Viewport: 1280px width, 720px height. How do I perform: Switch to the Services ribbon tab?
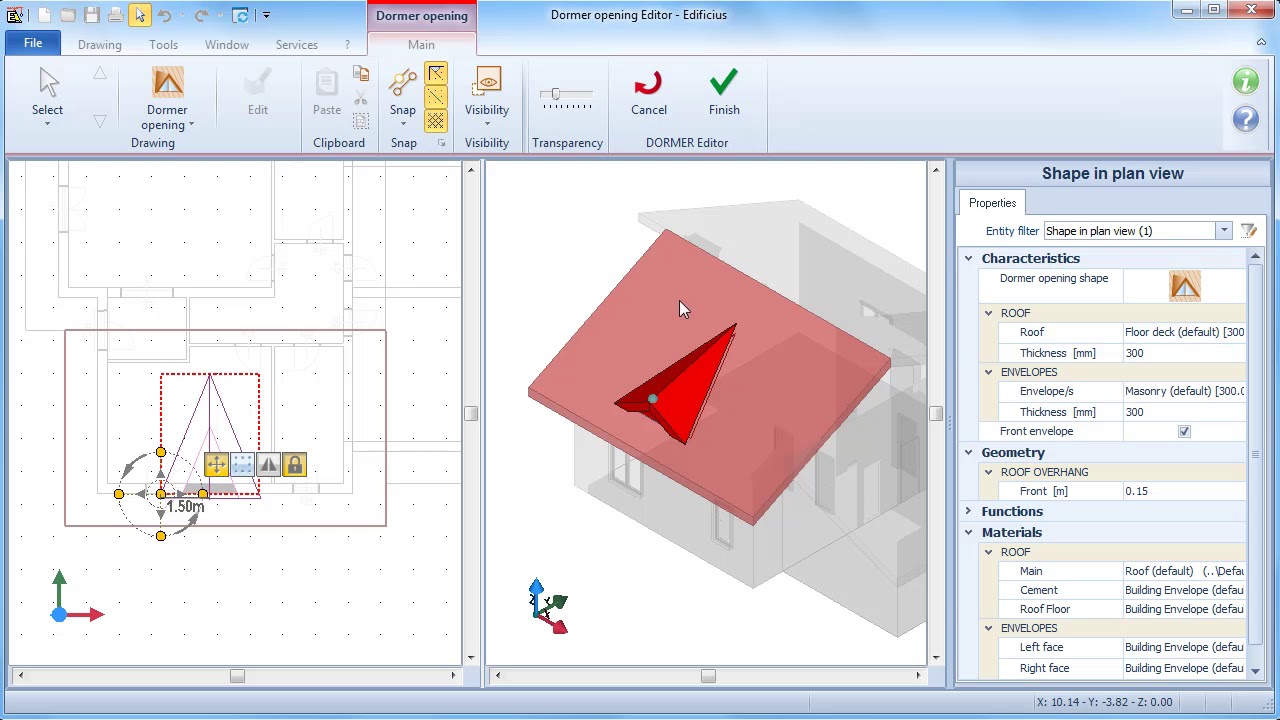click(x=297, y=45)
